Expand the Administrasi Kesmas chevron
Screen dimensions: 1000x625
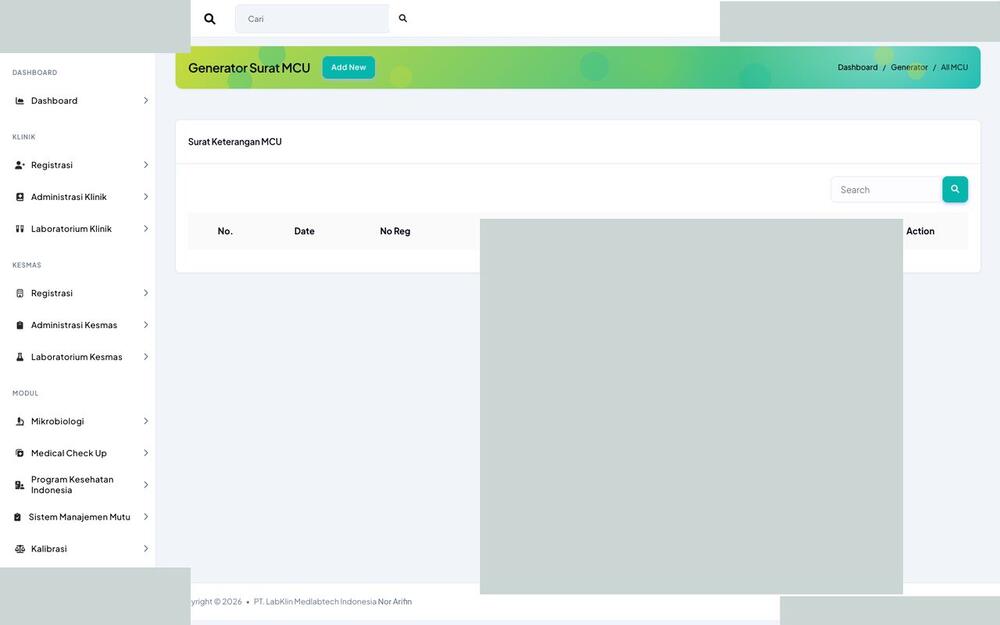[x=145, y=325]
